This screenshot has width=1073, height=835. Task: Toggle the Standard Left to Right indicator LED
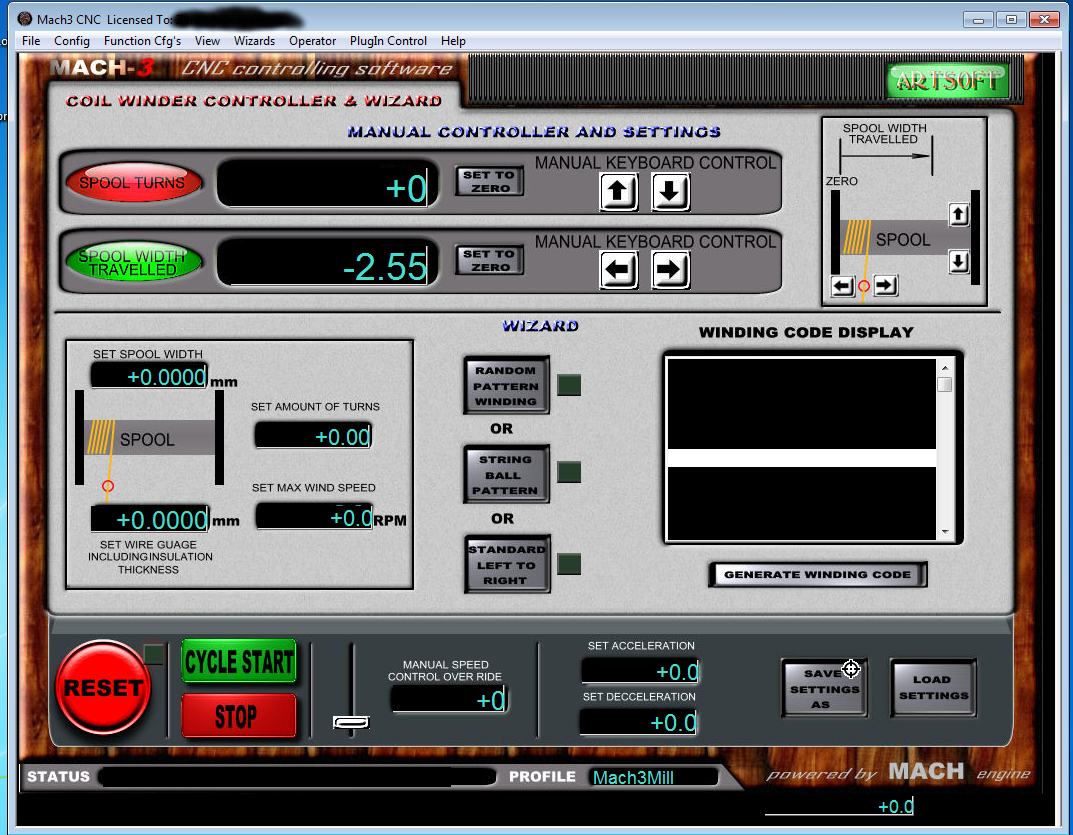(x=569, y=564)
